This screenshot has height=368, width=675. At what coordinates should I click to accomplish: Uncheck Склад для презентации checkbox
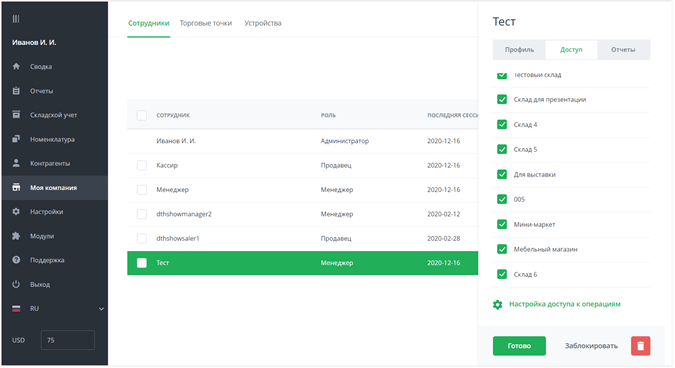pyautogui.click(x=502, y=99)
